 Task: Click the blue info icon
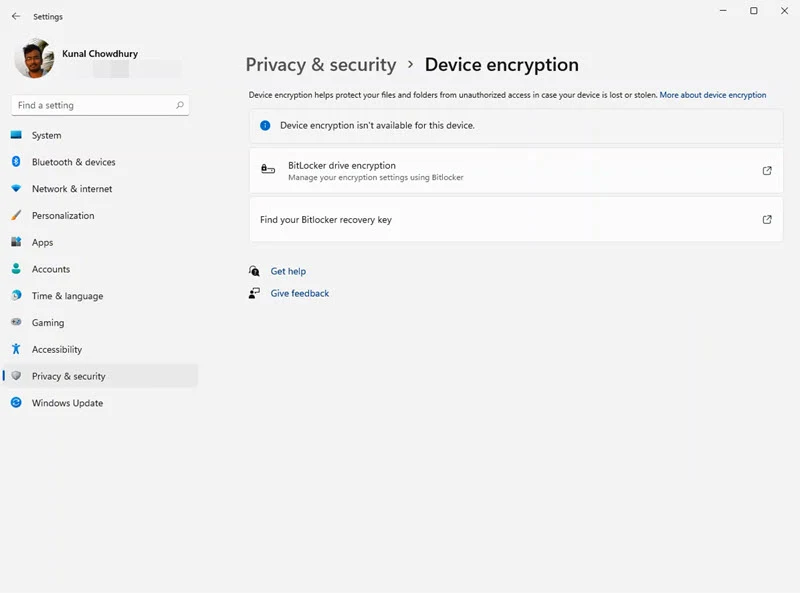point(265,125)
